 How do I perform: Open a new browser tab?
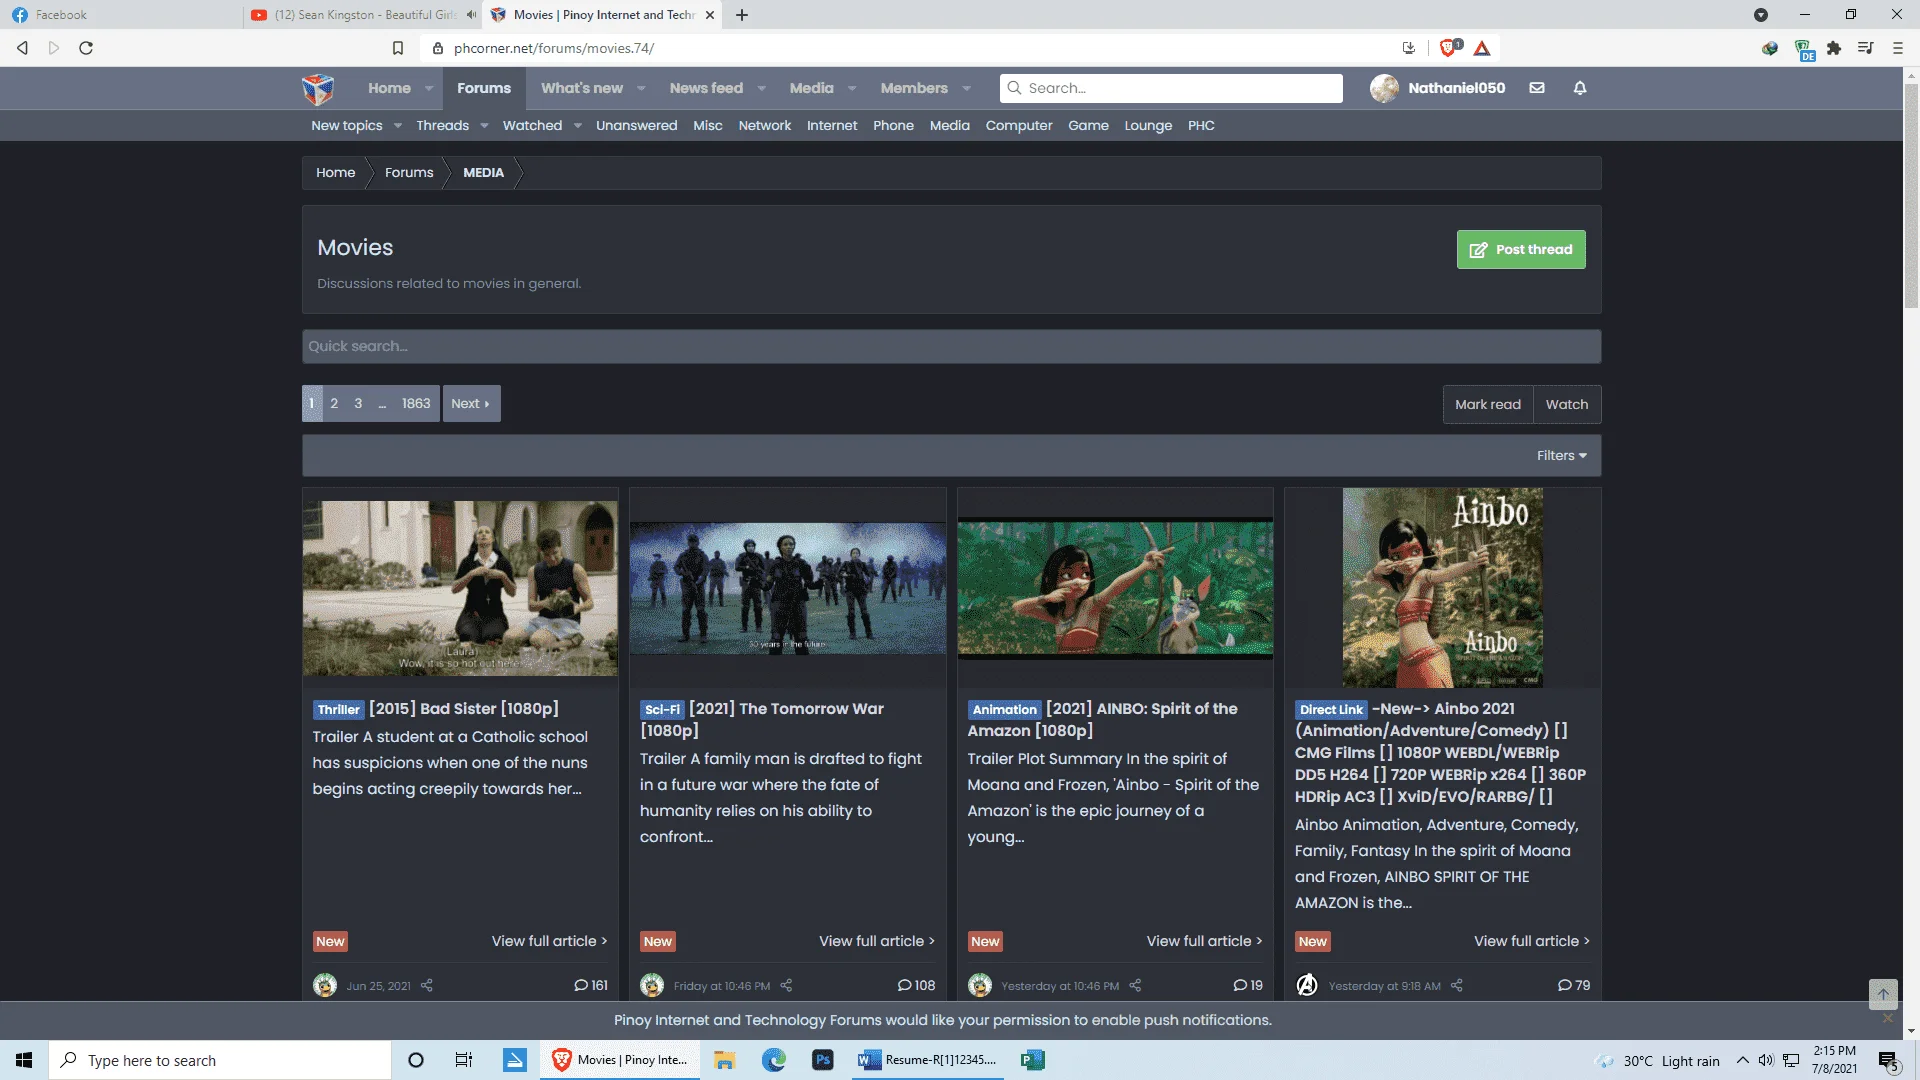pos(742,15)
